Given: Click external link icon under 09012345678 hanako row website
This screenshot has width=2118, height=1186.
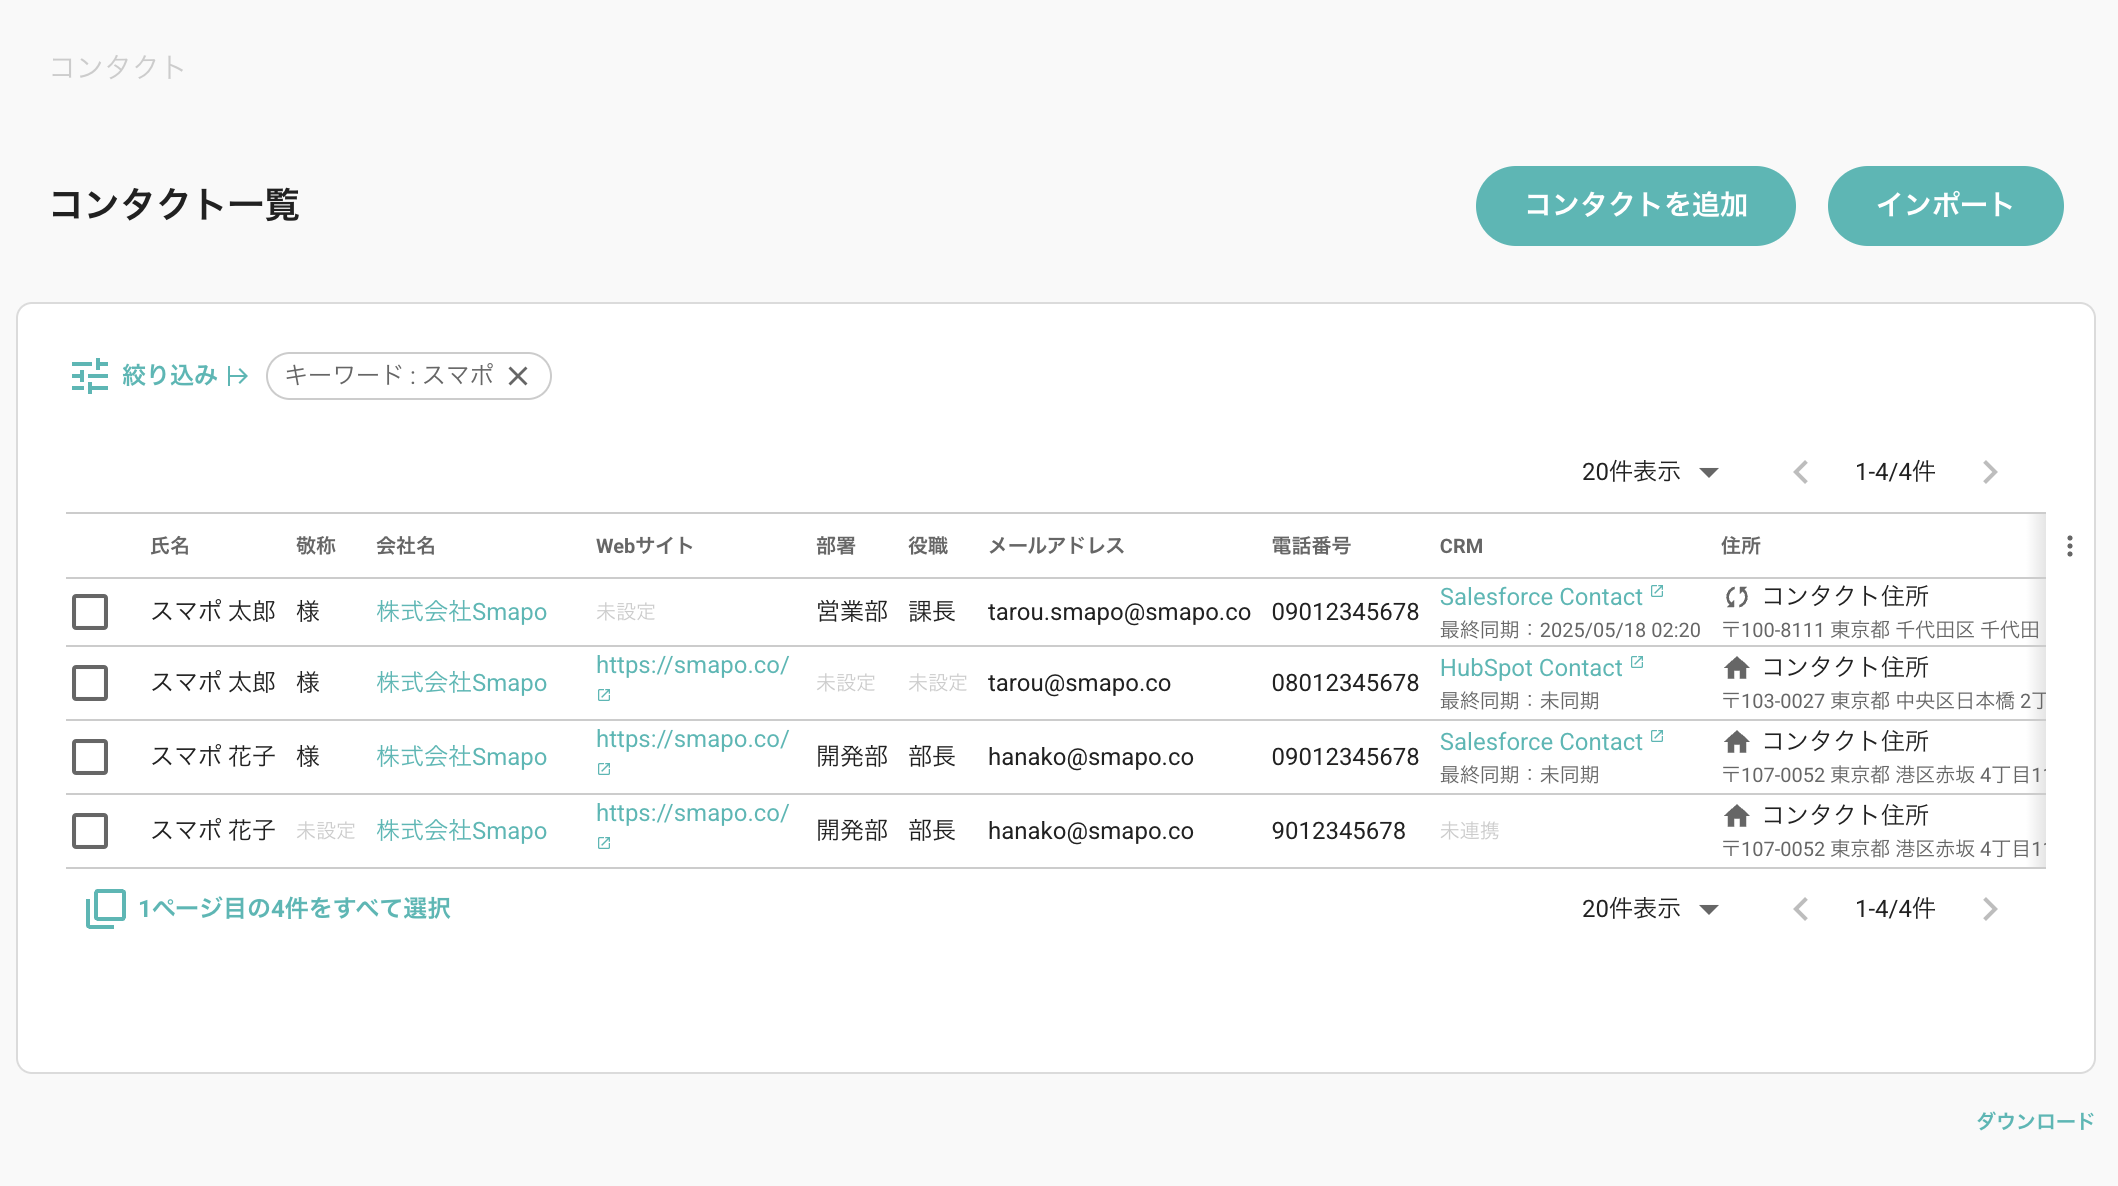Looking at the screenshot, I should click(x=604, y=769).
